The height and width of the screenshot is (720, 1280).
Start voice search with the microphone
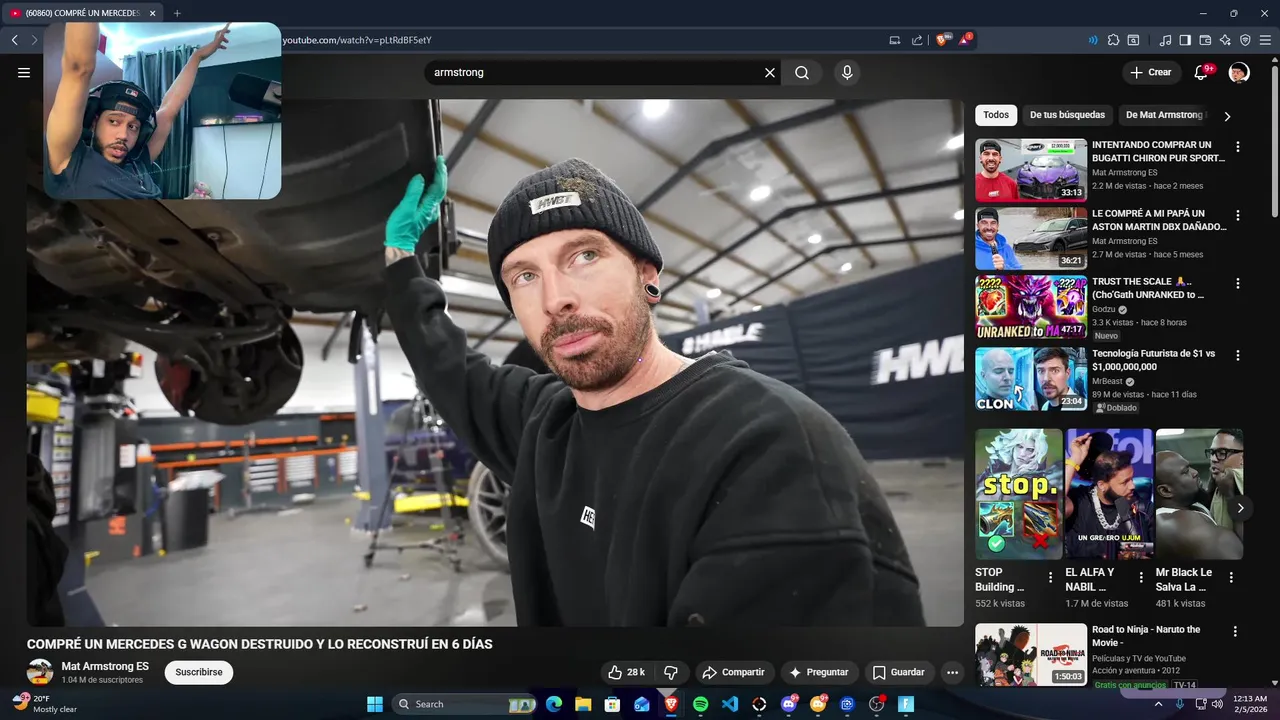(x=847, y=73)
